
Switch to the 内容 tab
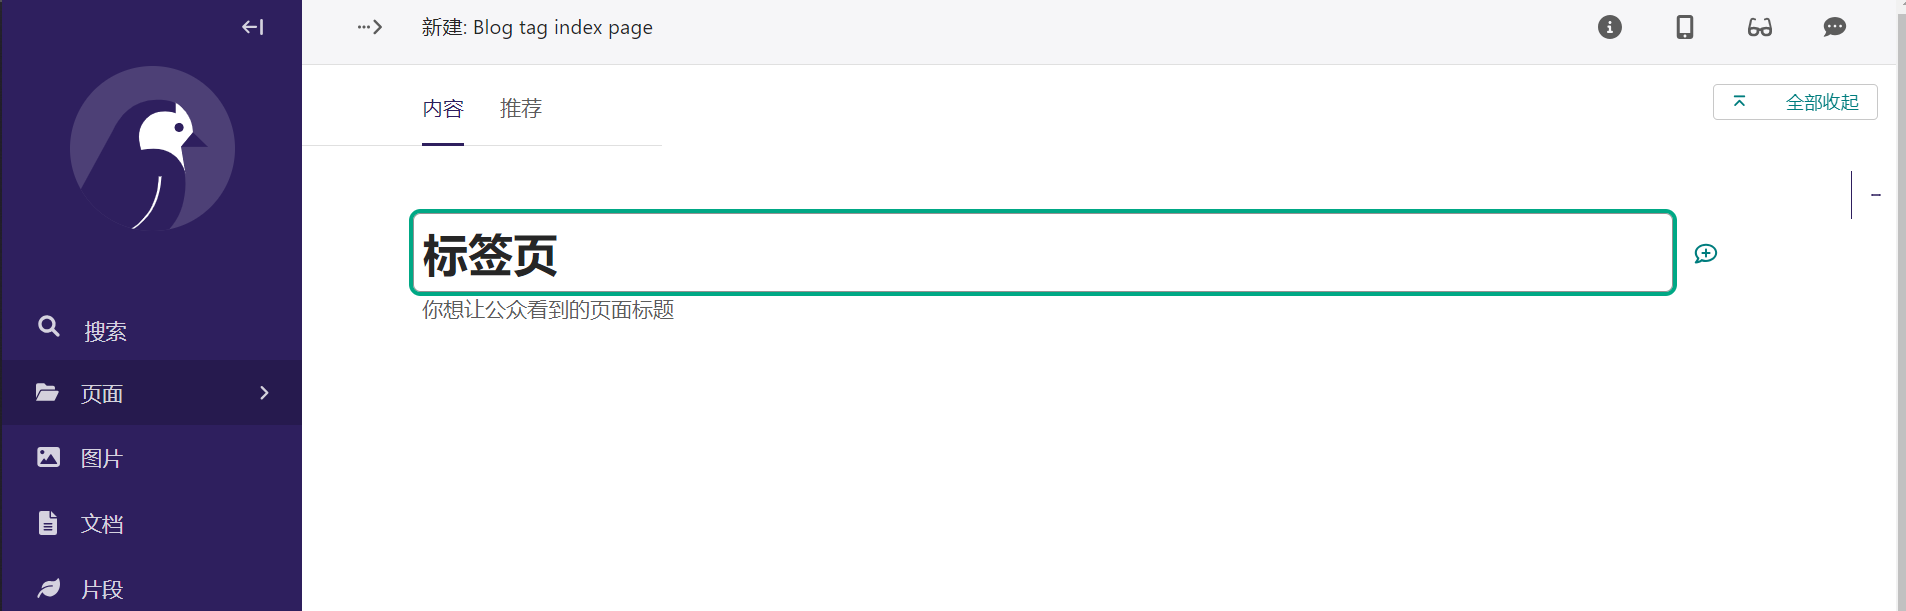(443, 108)
